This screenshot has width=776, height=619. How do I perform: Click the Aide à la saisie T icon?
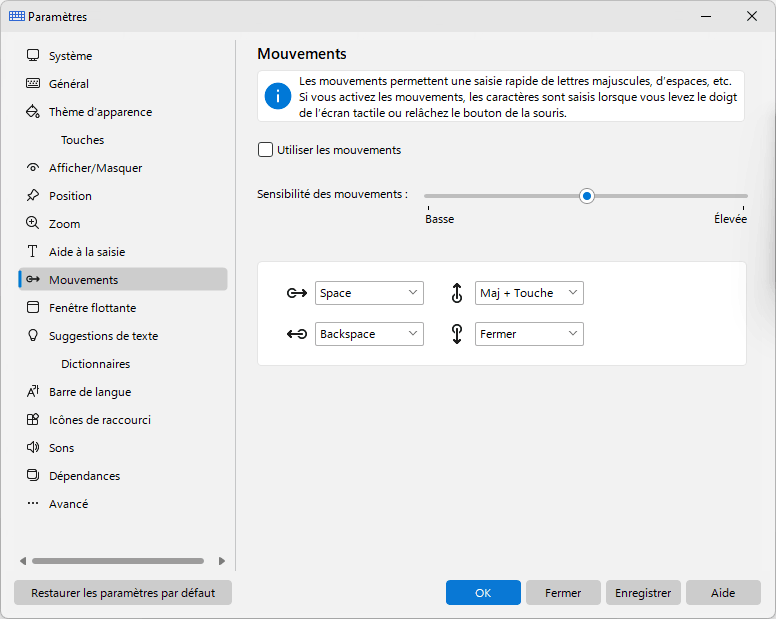click(33, 251)
